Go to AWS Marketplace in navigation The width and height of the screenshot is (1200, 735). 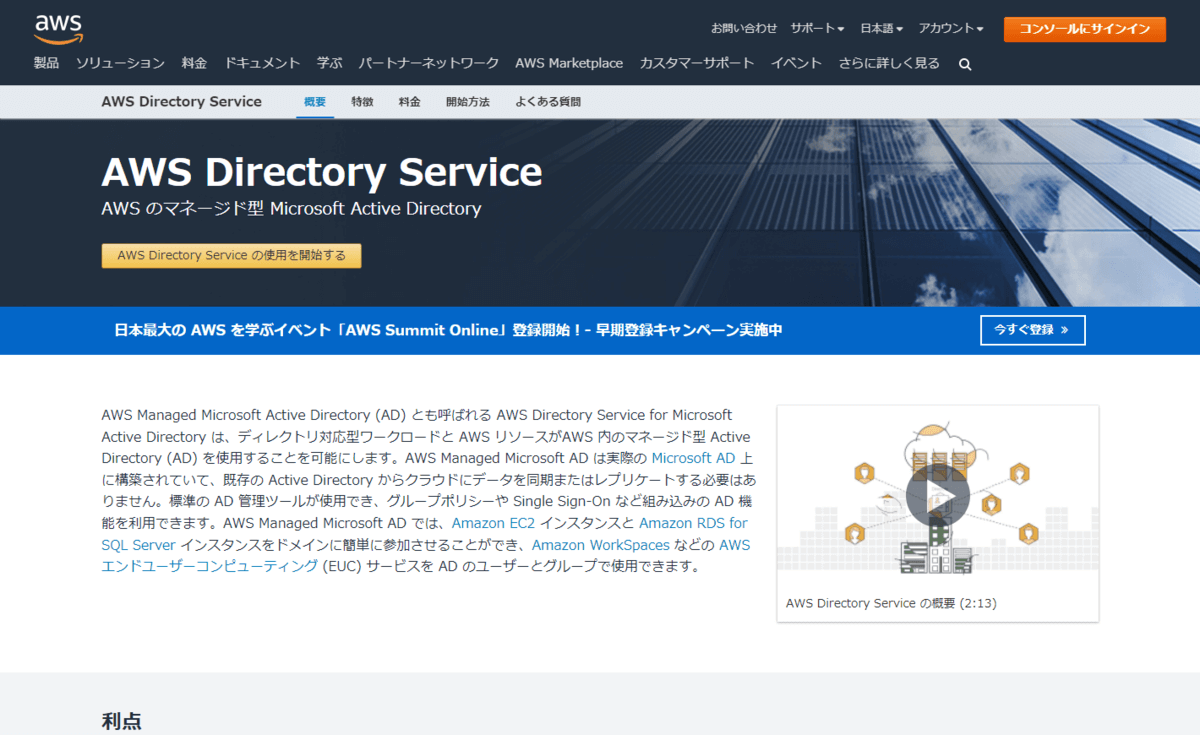(569, 63)
